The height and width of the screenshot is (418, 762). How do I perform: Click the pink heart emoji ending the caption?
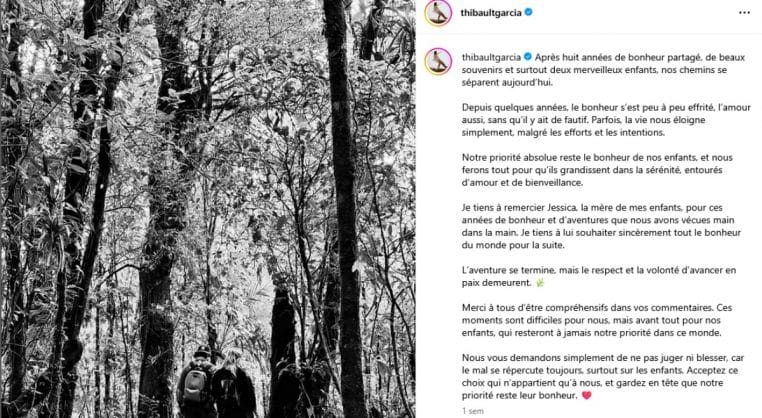[x=587, y=396]
